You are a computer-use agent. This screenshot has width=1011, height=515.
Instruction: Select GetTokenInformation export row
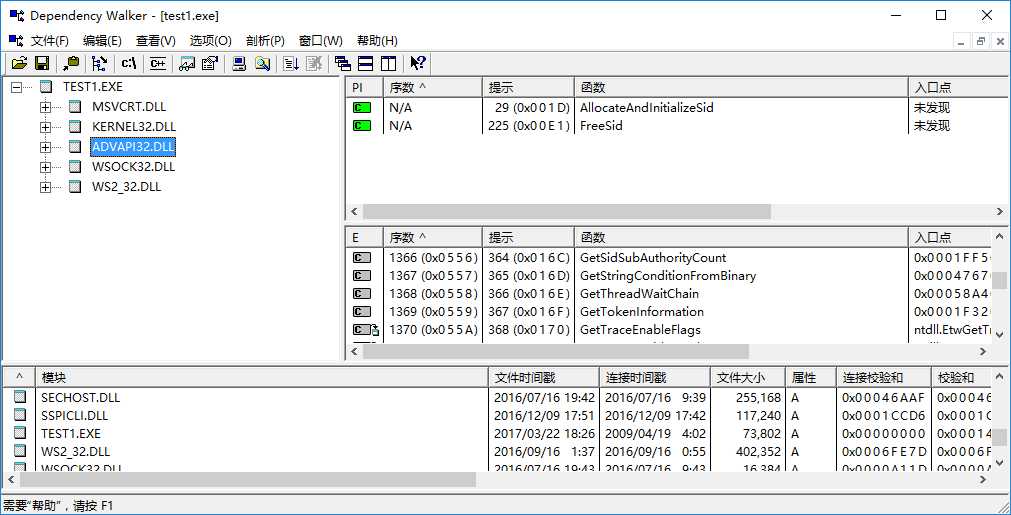669,312
